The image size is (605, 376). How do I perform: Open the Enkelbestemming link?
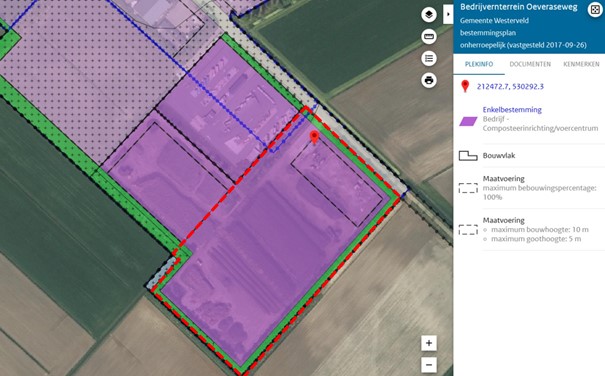512,110
